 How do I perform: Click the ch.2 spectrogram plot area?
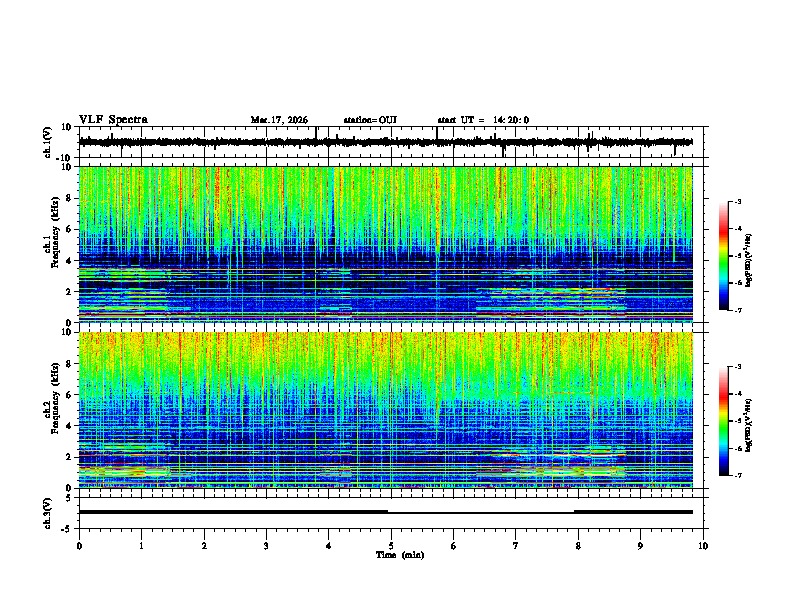tap(386, 410)
